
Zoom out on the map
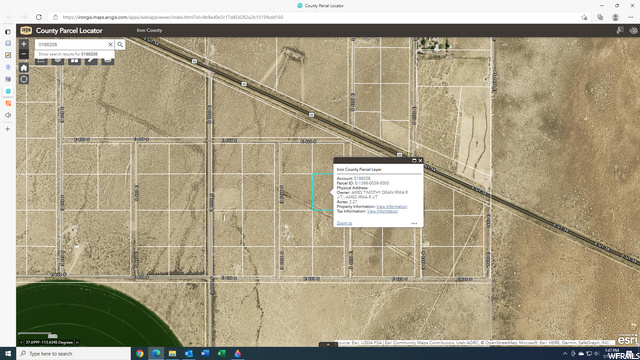pyautogui.click(x=24, y=54)
